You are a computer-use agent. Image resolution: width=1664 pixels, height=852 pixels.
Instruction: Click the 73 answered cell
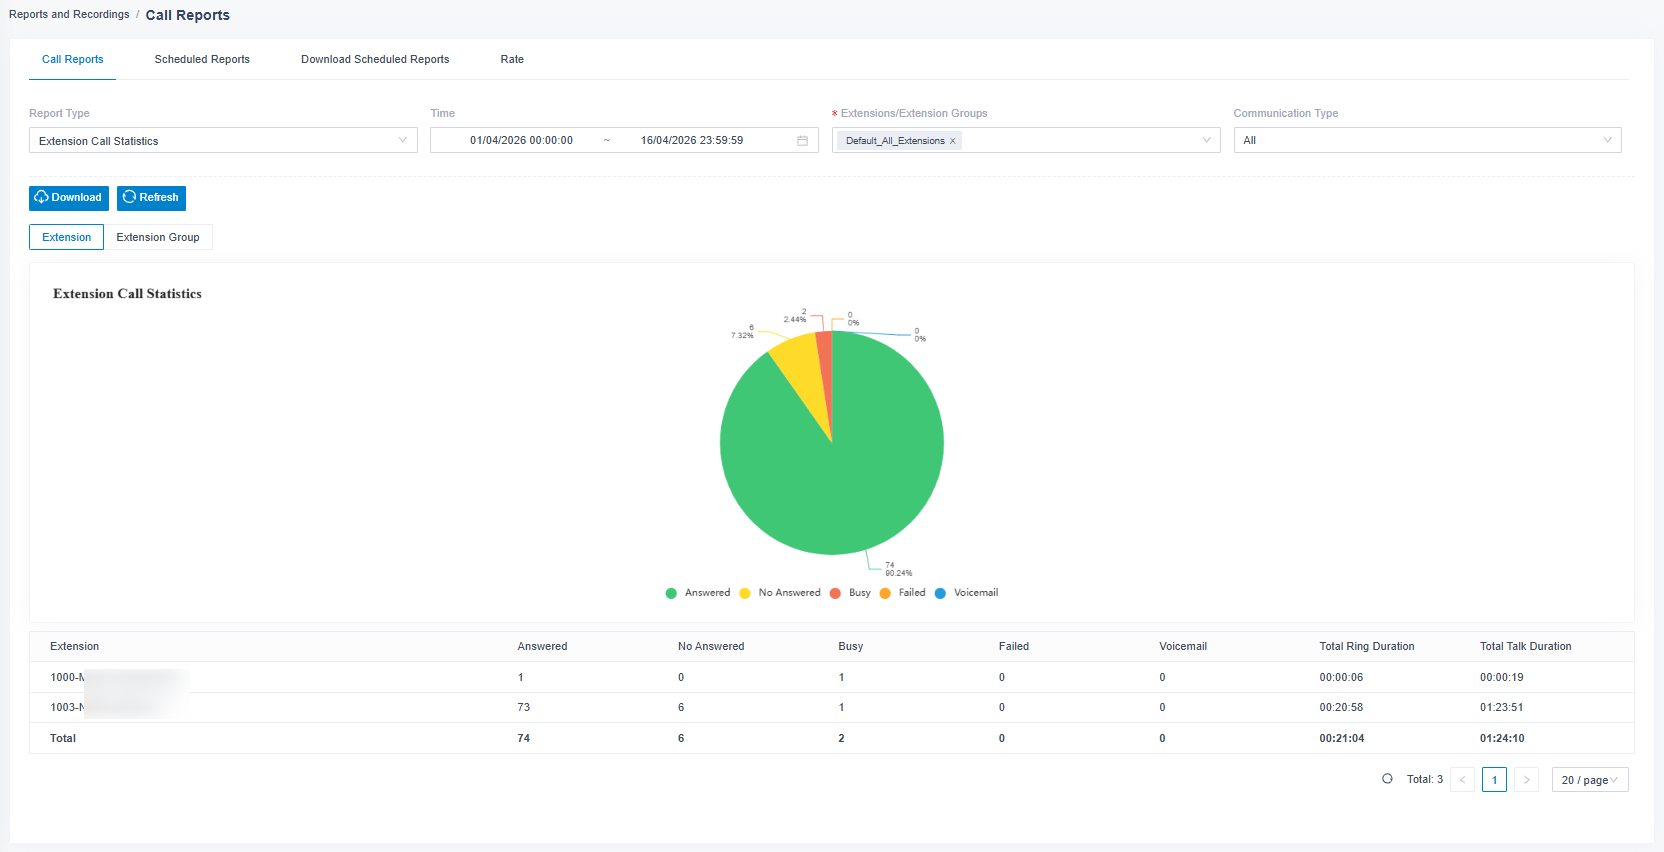coord(524,707)
